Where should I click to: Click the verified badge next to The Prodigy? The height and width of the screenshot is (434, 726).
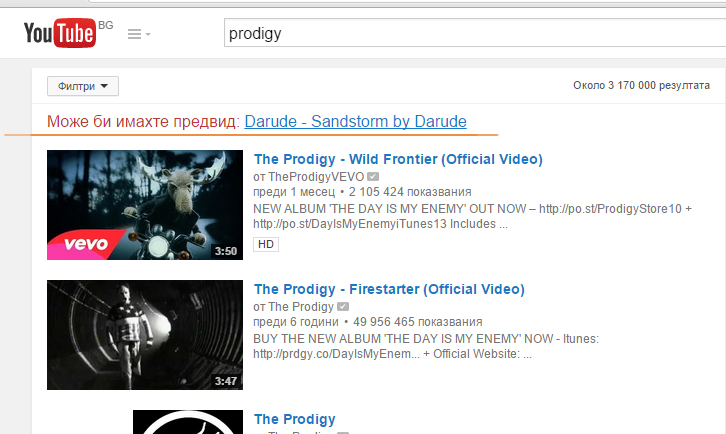pos(343,307)
